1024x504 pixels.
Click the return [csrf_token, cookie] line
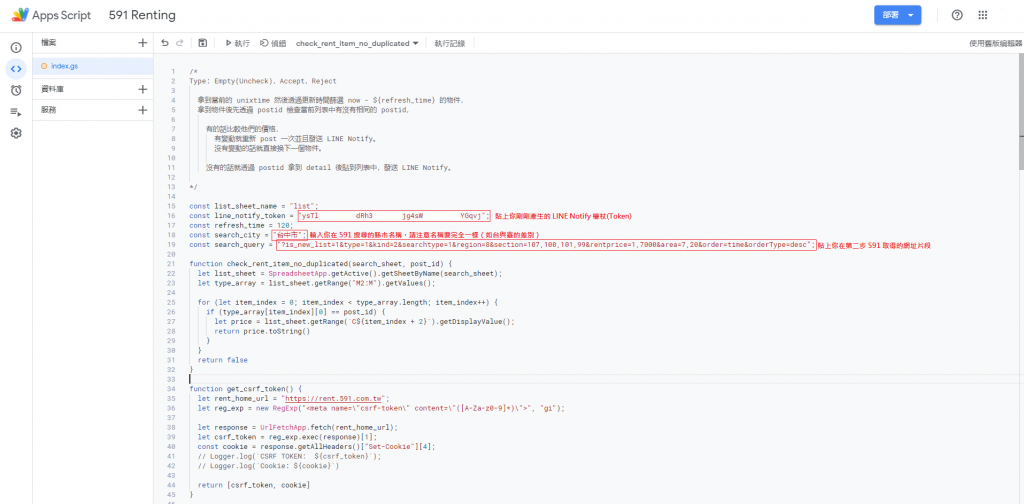254,486
